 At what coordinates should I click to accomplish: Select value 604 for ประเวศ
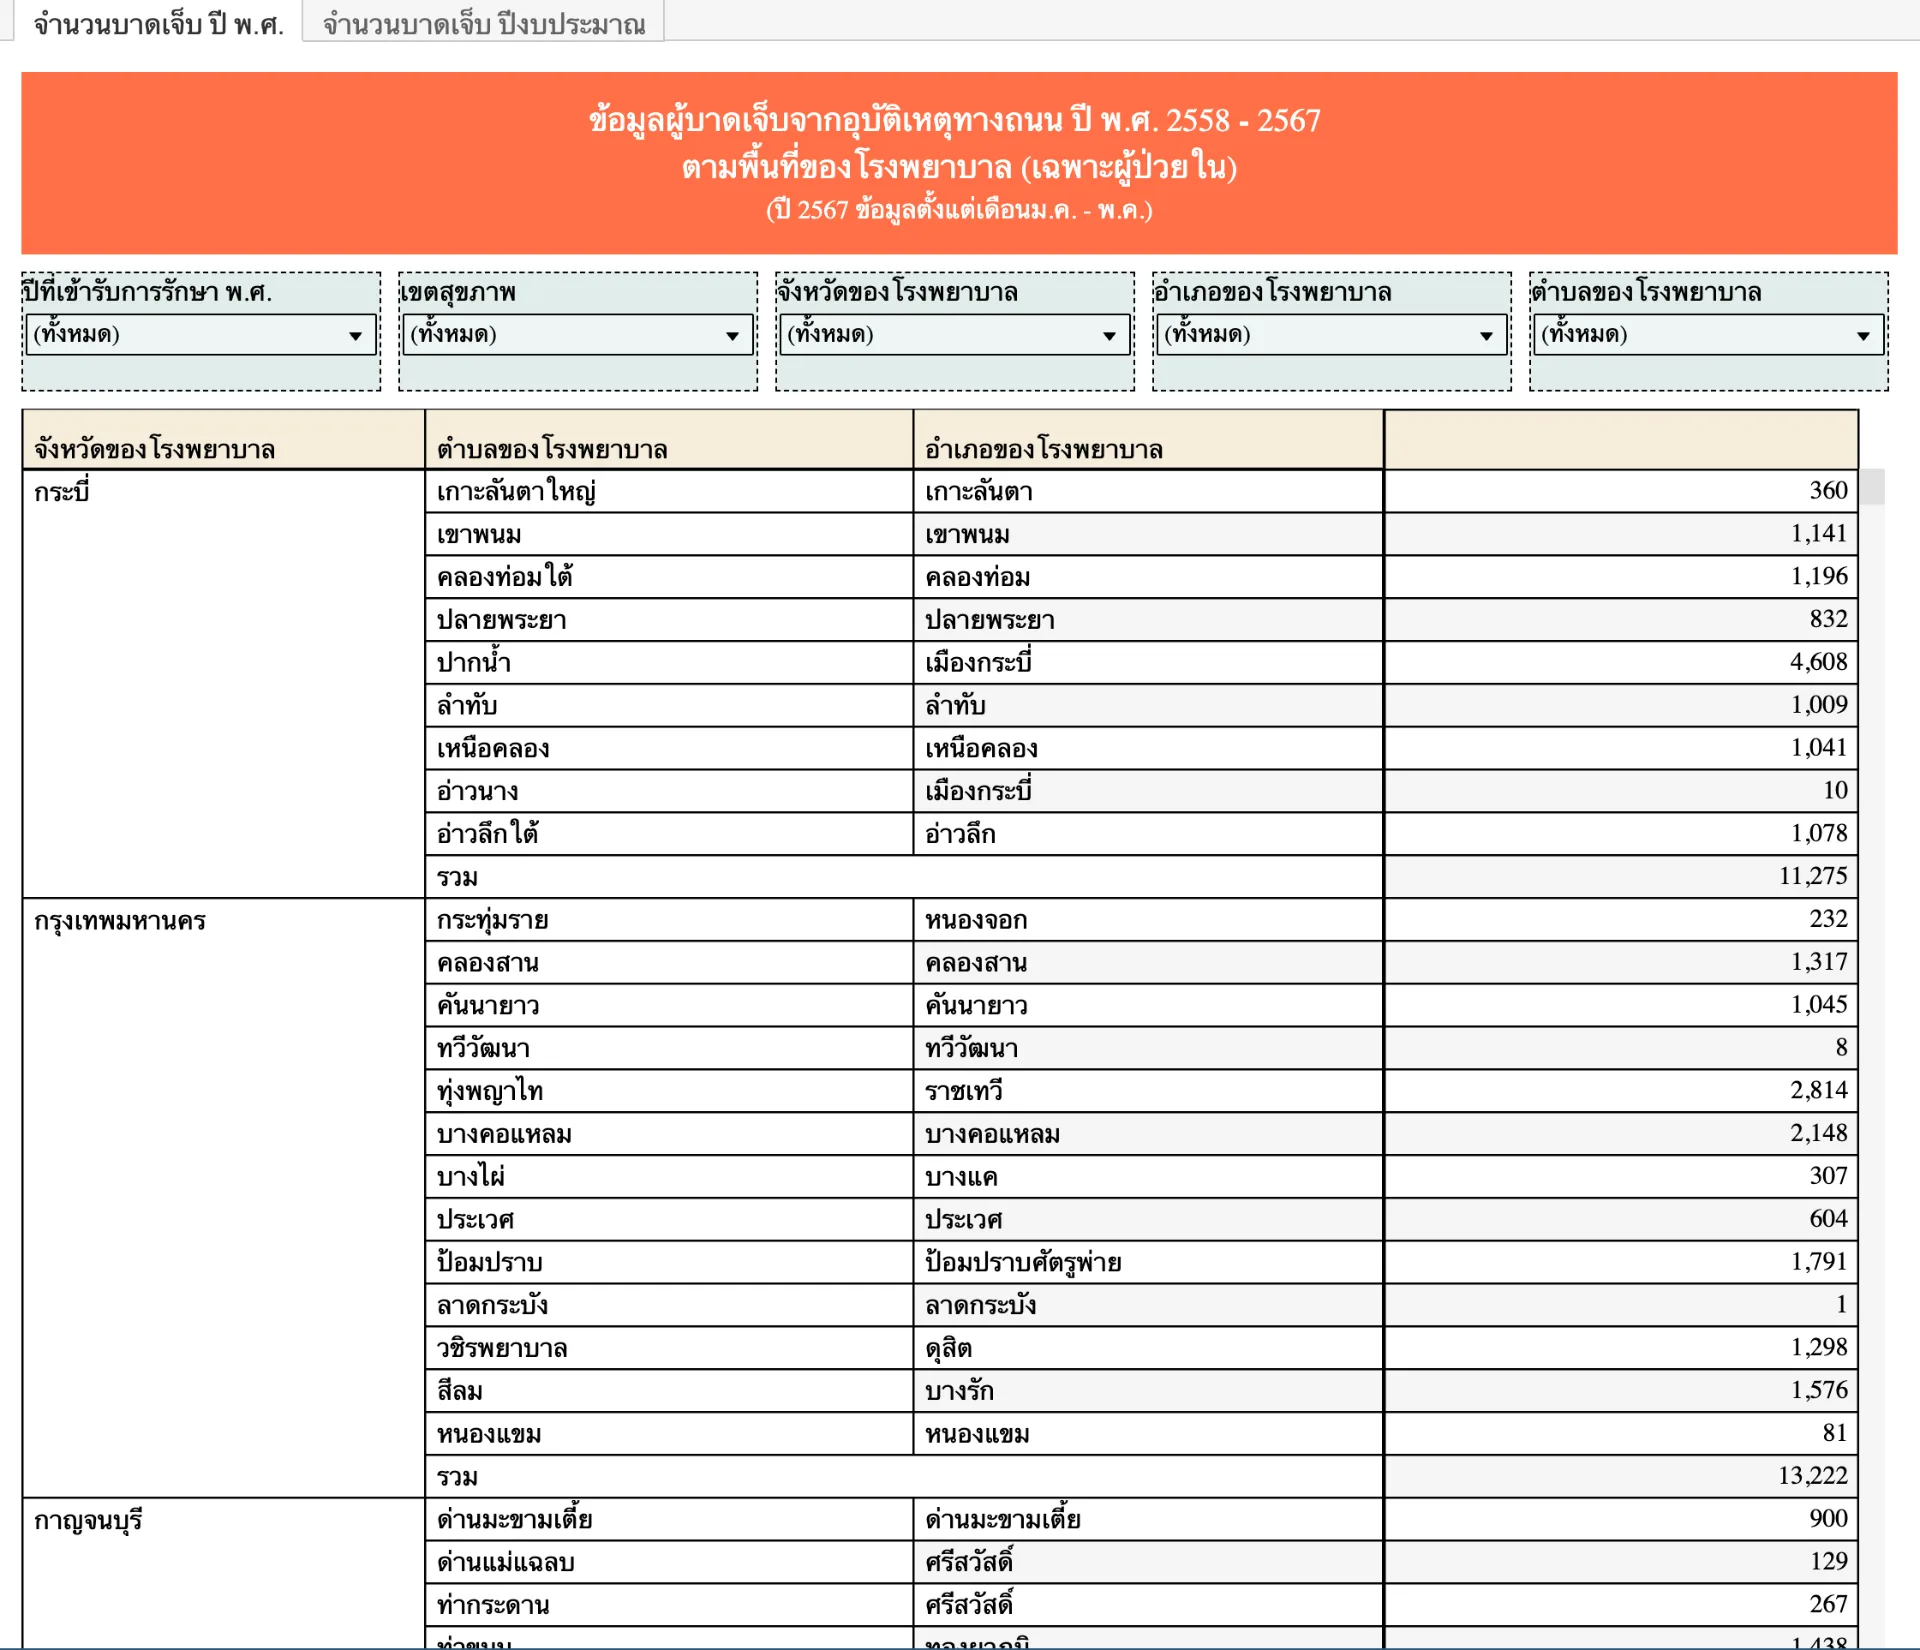point(1621,1220)
